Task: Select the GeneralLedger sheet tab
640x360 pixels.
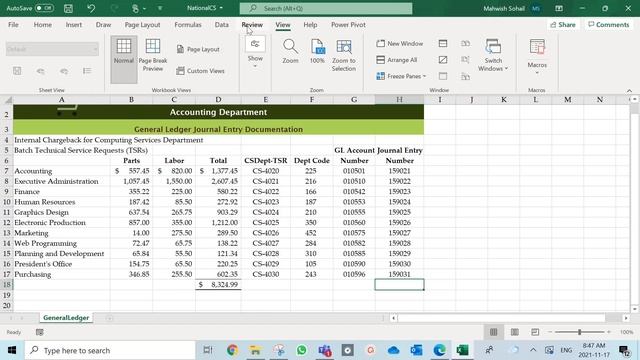Action: (66, 318)
